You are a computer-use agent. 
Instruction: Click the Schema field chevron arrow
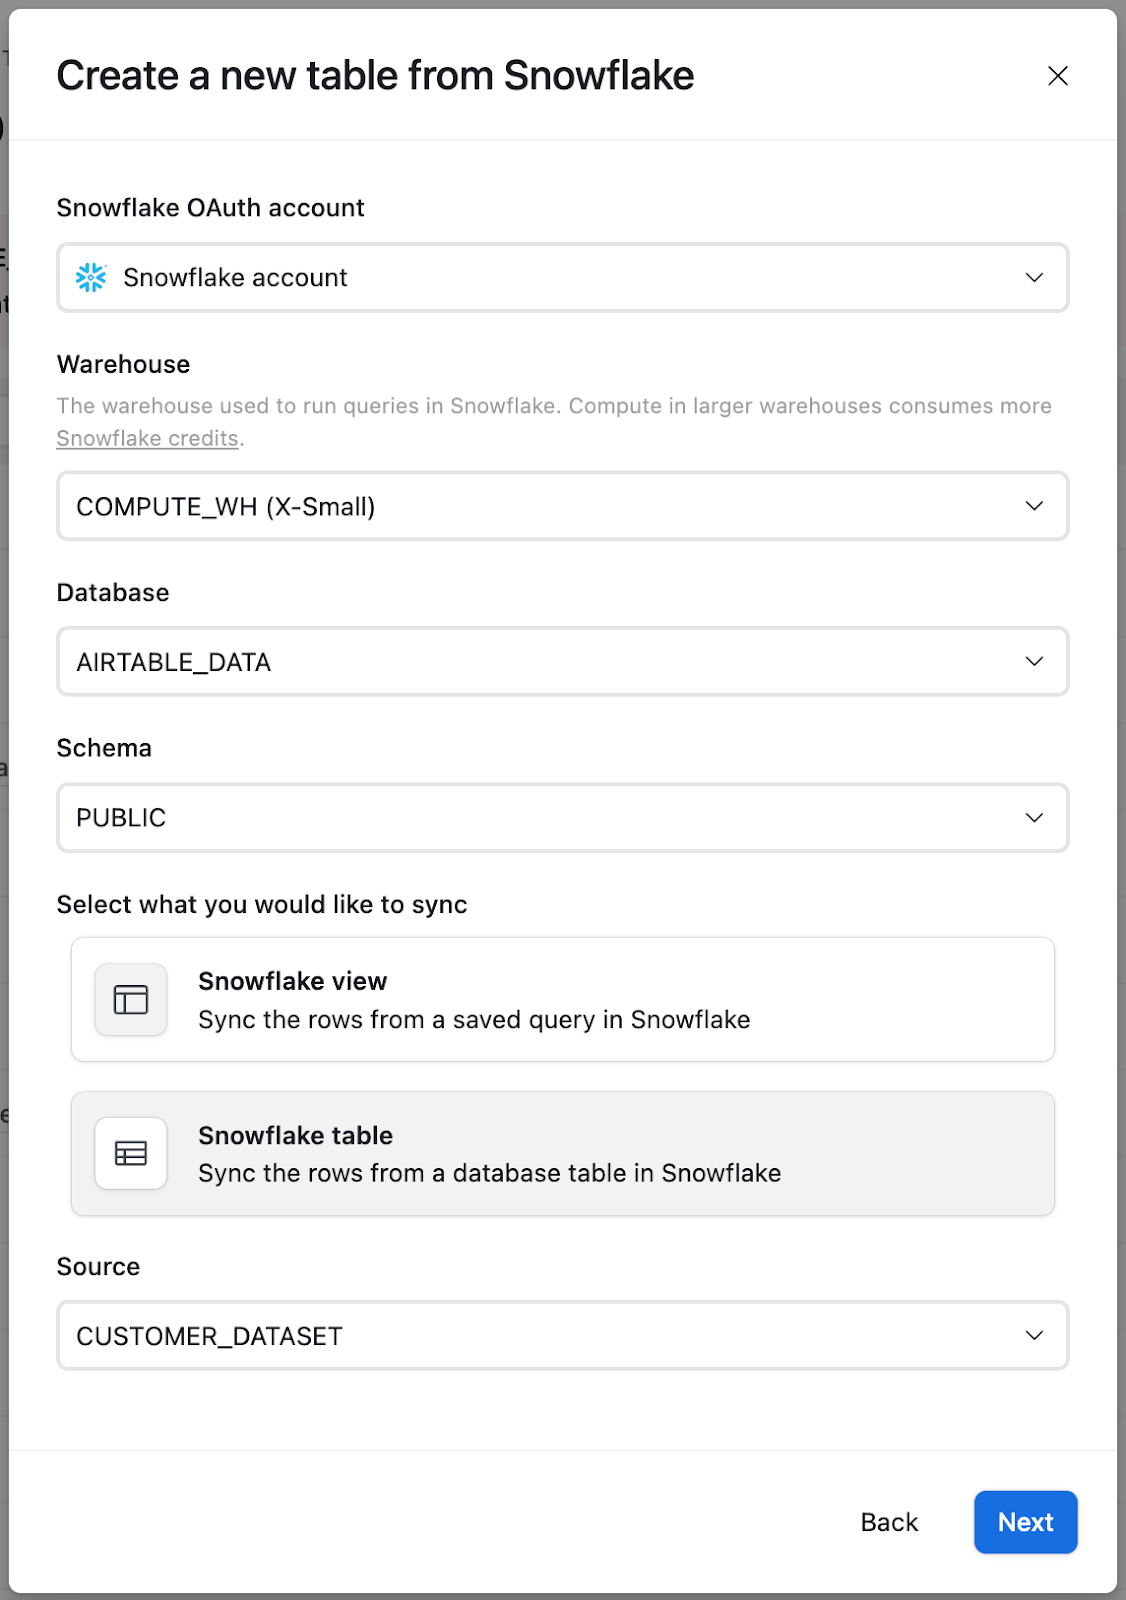pos(1034,817)
